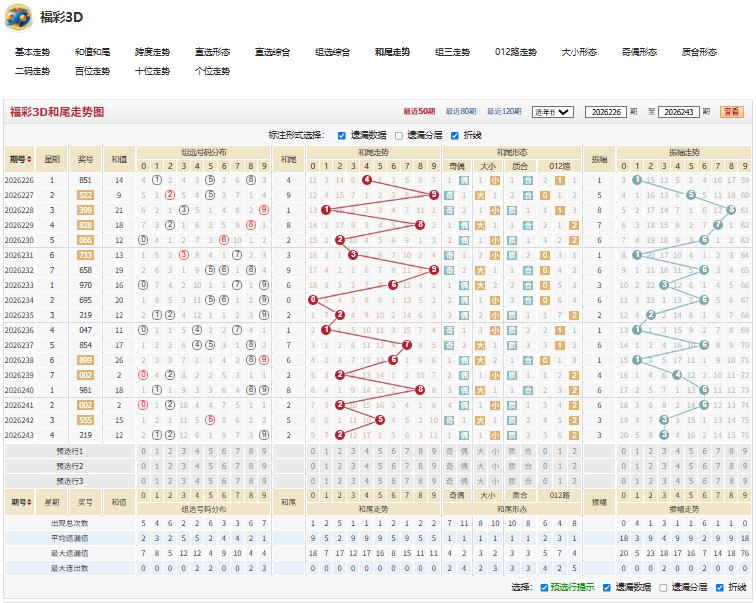Viewport: 756px width, 603px height.
Task: Go to 二码走势 chart
Action: [32, 71]
